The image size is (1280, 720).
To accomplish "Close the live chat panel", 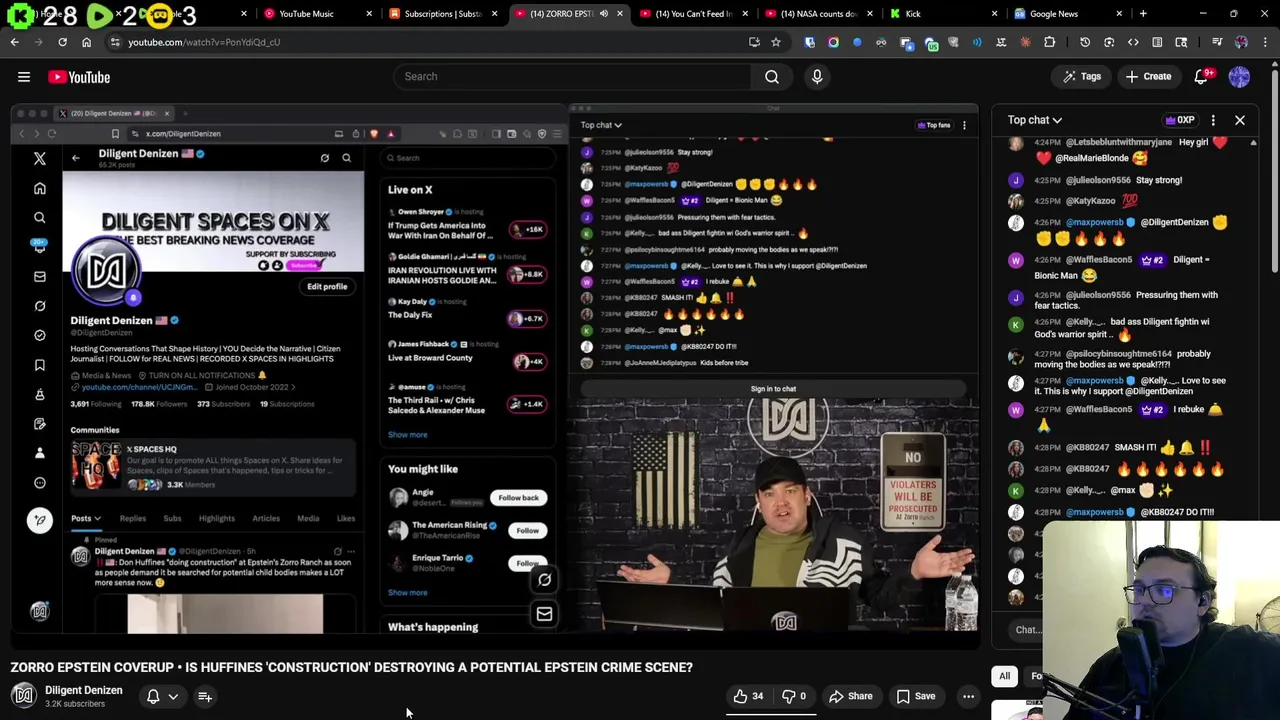I will [1240, 120].
